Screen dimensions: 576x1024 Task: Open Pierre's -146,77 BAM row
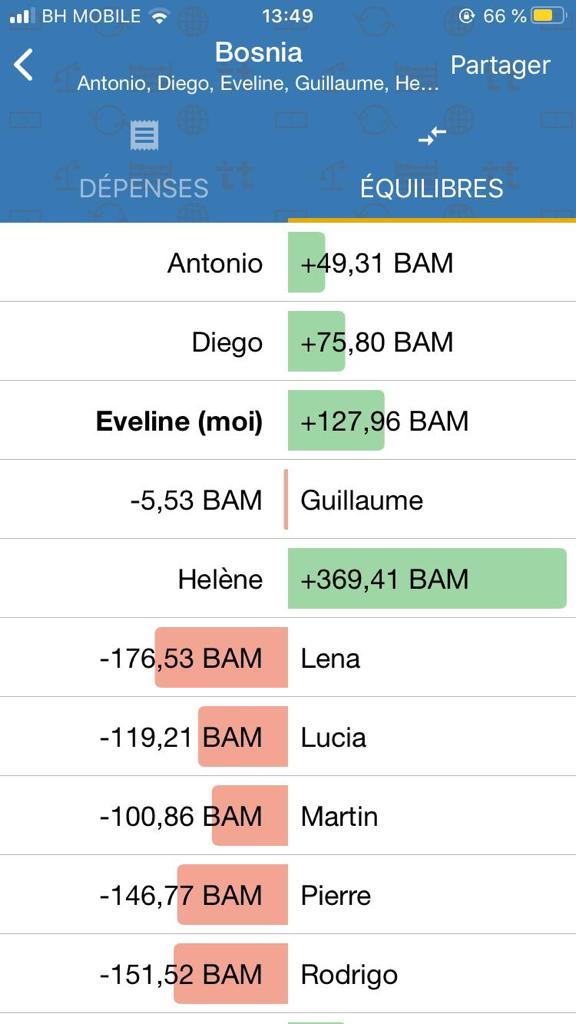288,894
